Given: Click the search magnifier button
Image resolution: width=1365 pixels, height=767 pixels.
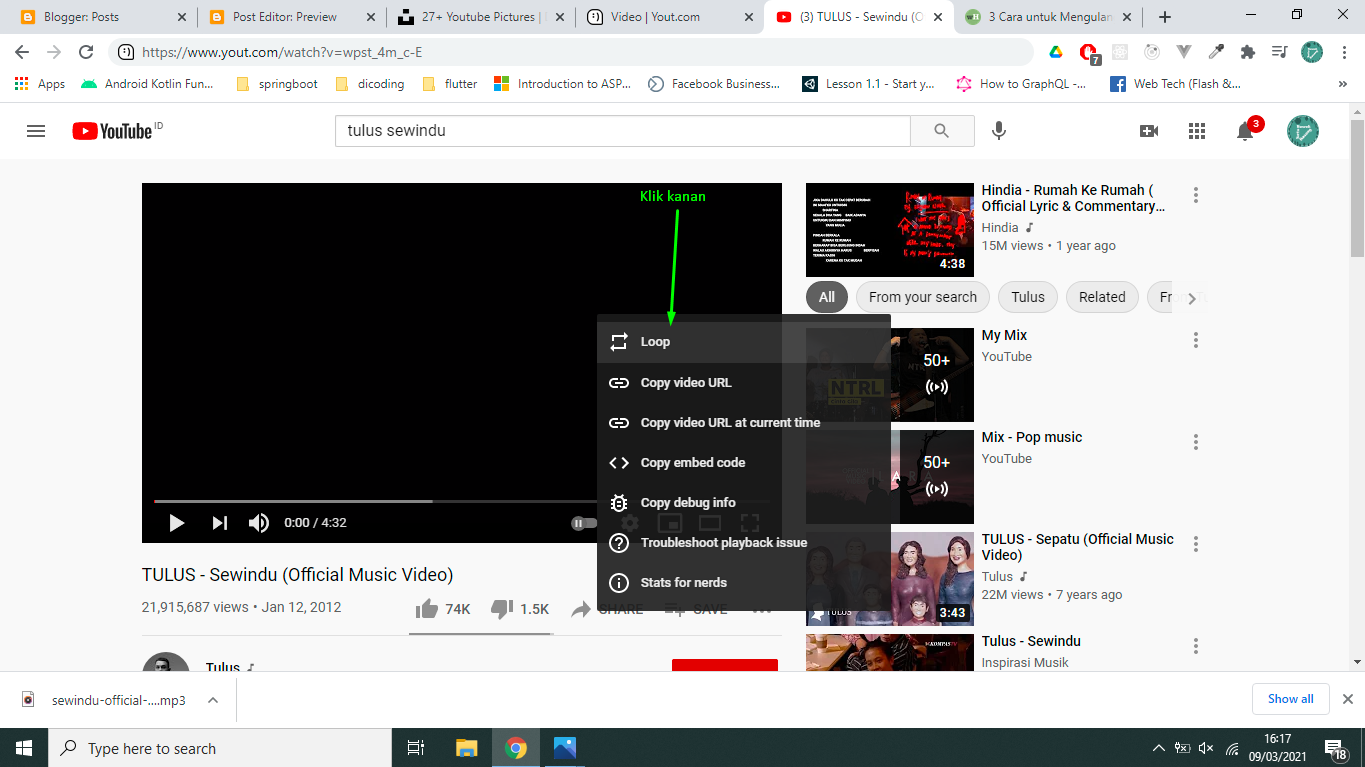Looking at the screenshot, I should (942, 131).
